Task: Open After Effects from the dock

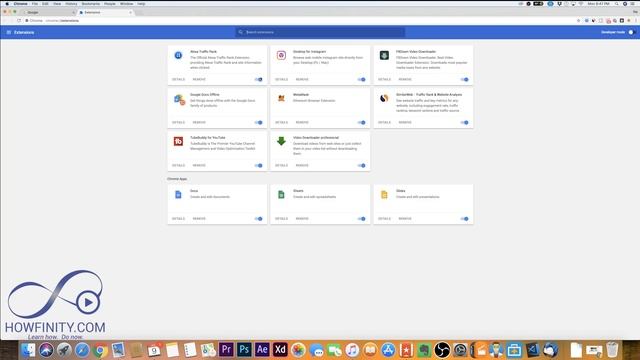Action: pos(262,350)
